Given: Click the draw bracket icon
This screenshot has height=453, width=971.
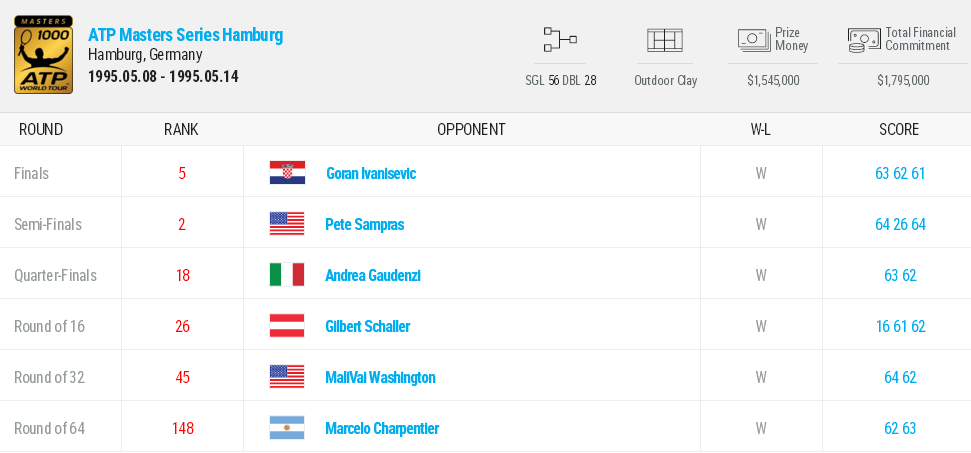Looking at the screenshot, I should [560, 40].
